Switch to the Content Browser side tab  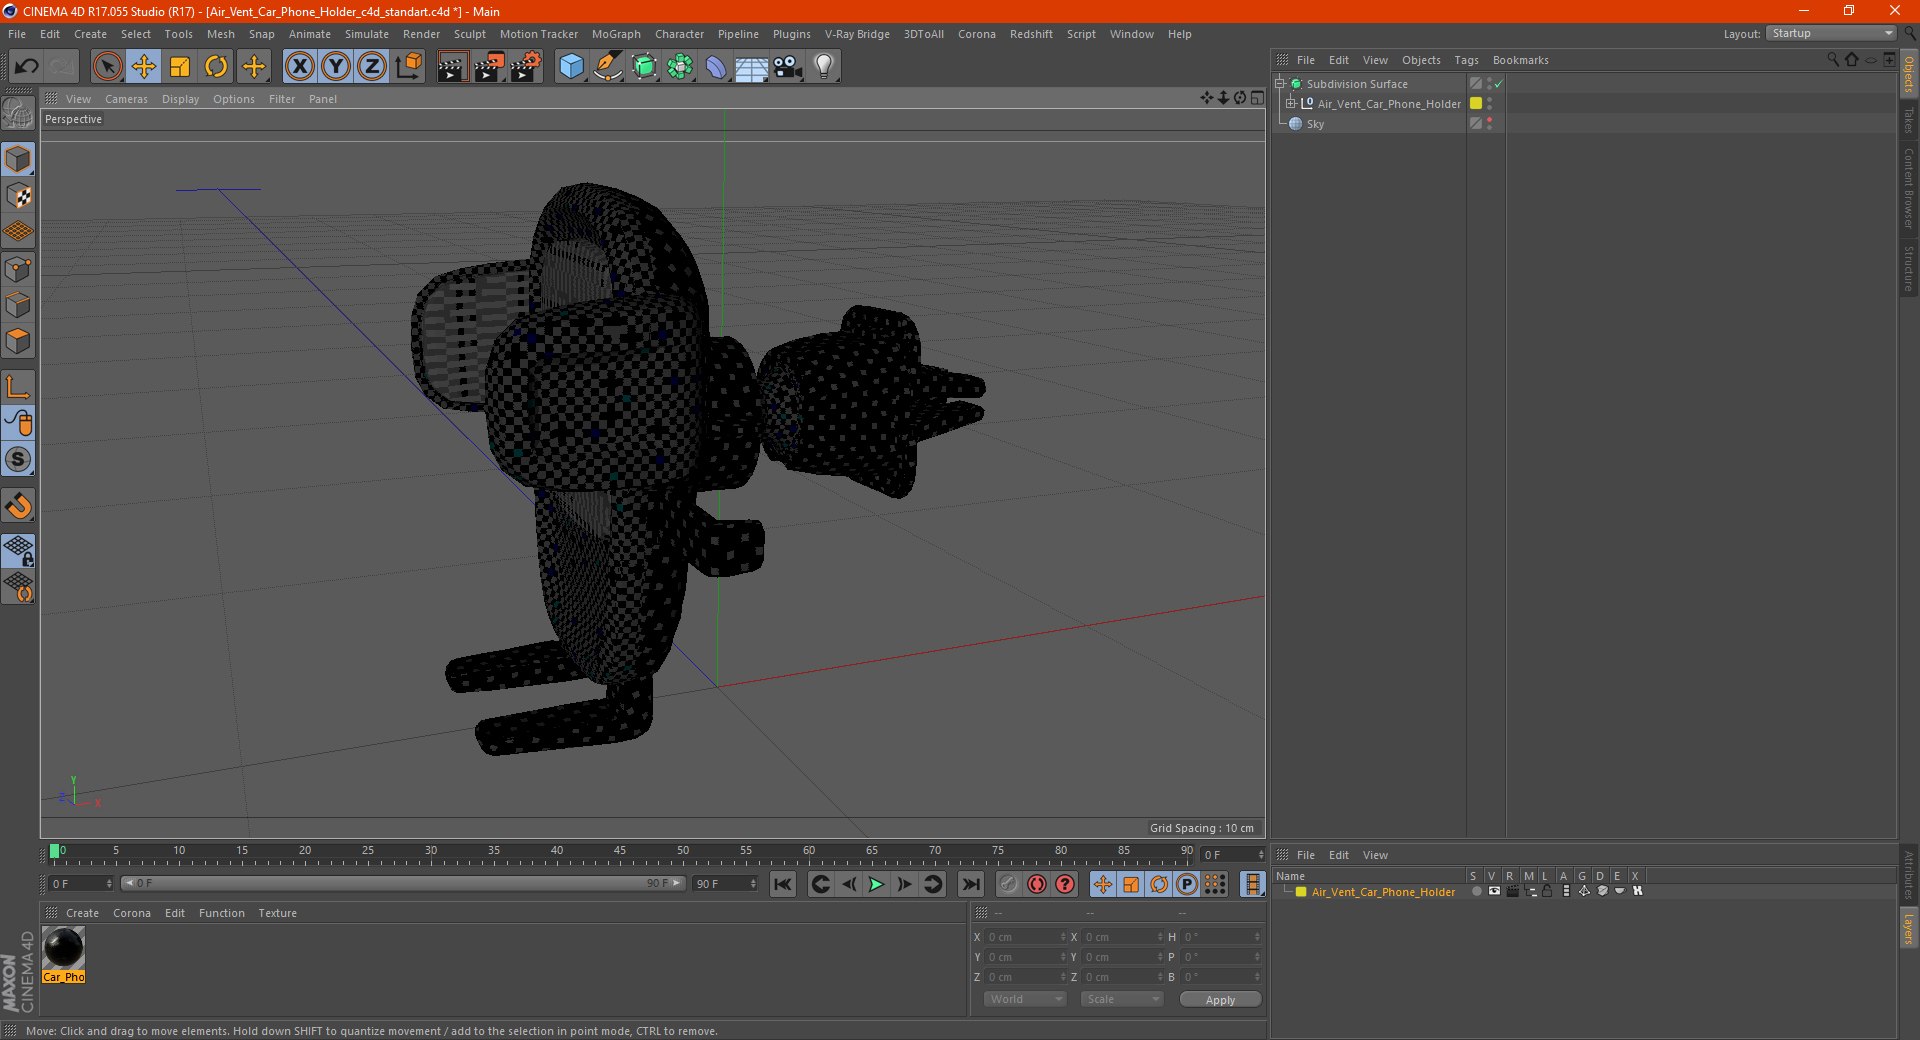[1909, 188]
